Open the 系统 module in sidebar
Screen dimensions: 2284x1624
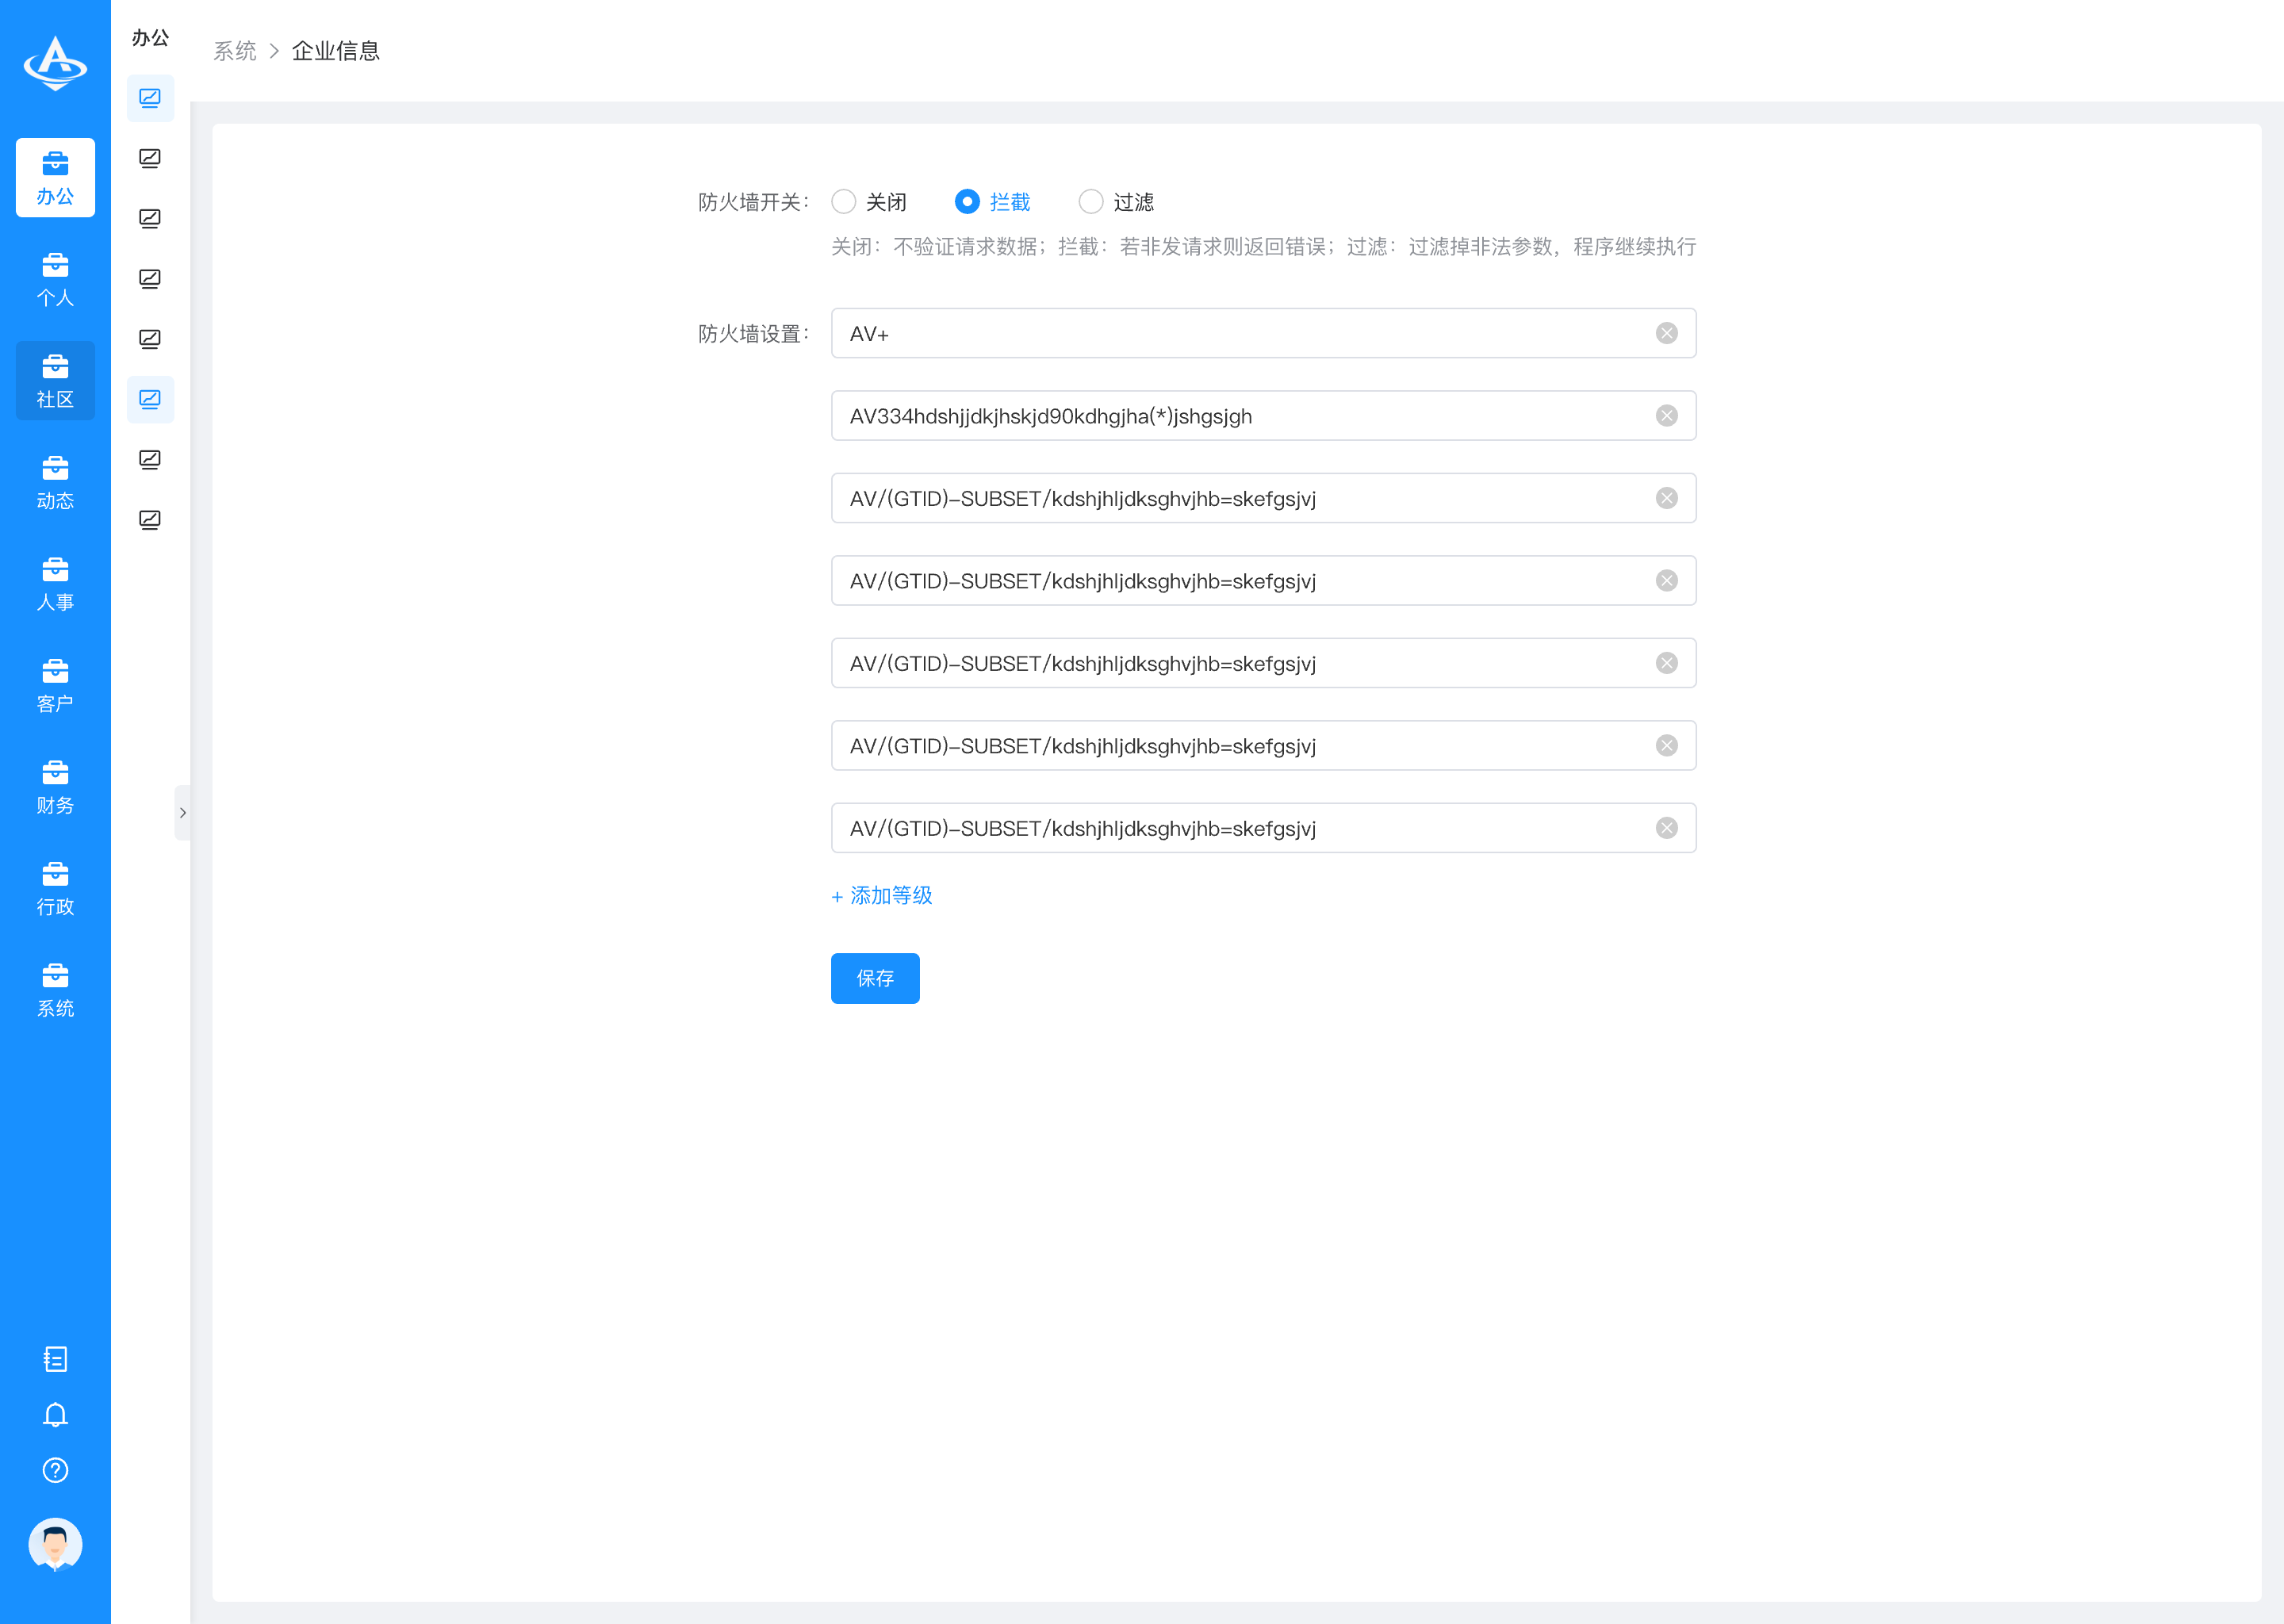[55, 990]
